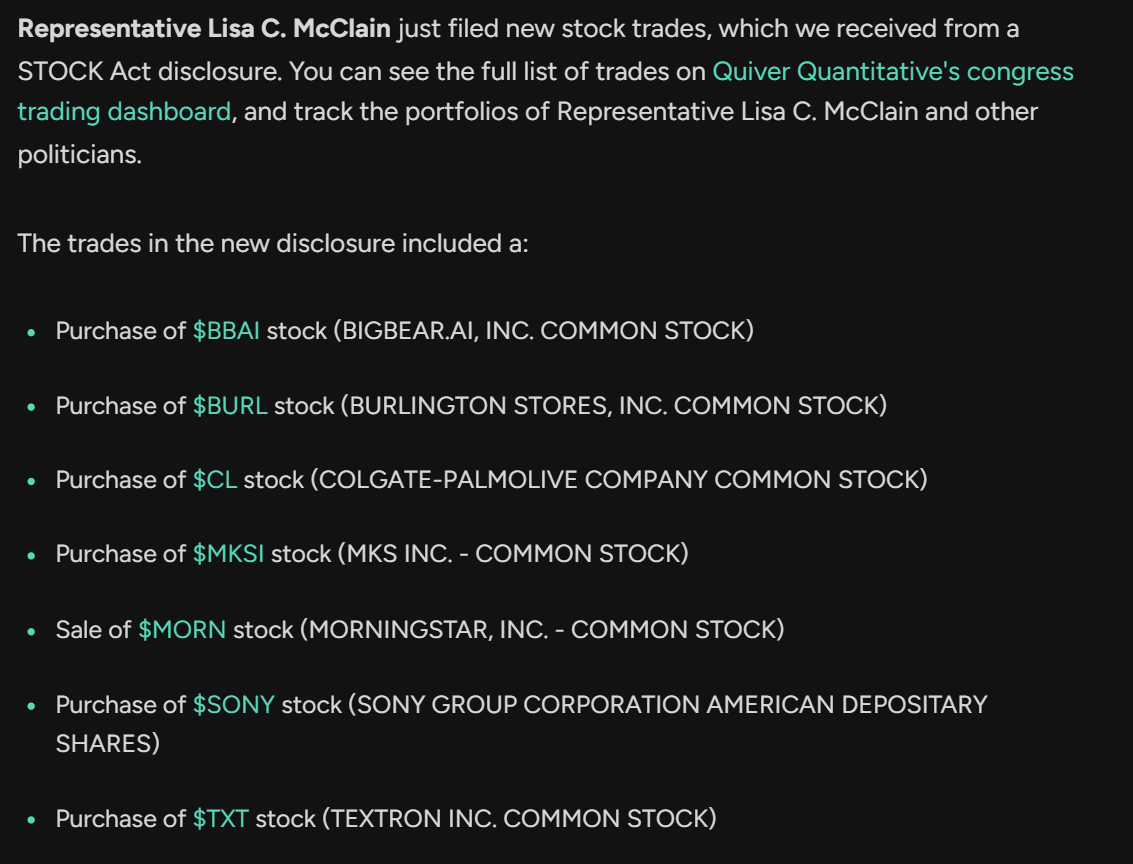Viewport: 1133px width, 864px height.
Task: Select the $CL ticker link
Action: tap(215, 480)
